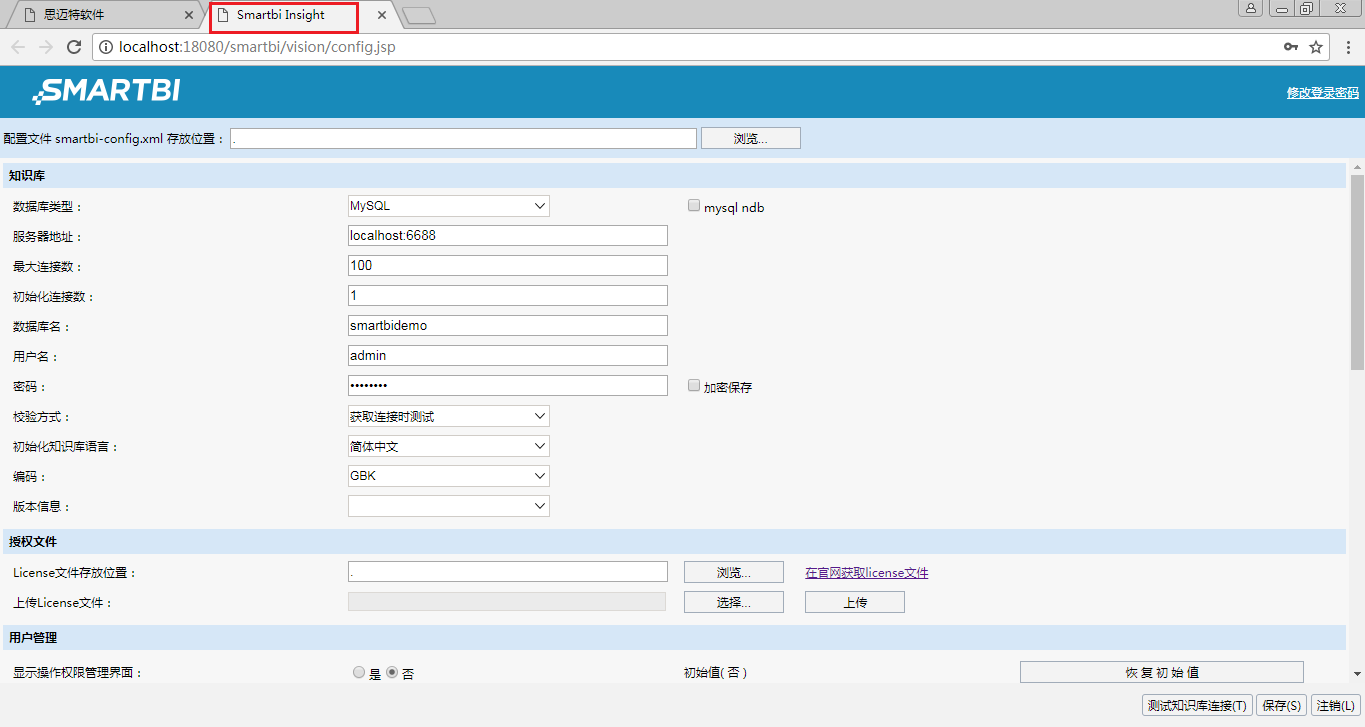Click 恢复初始值 button
1365x727 pixels.
click(1162, 672)
